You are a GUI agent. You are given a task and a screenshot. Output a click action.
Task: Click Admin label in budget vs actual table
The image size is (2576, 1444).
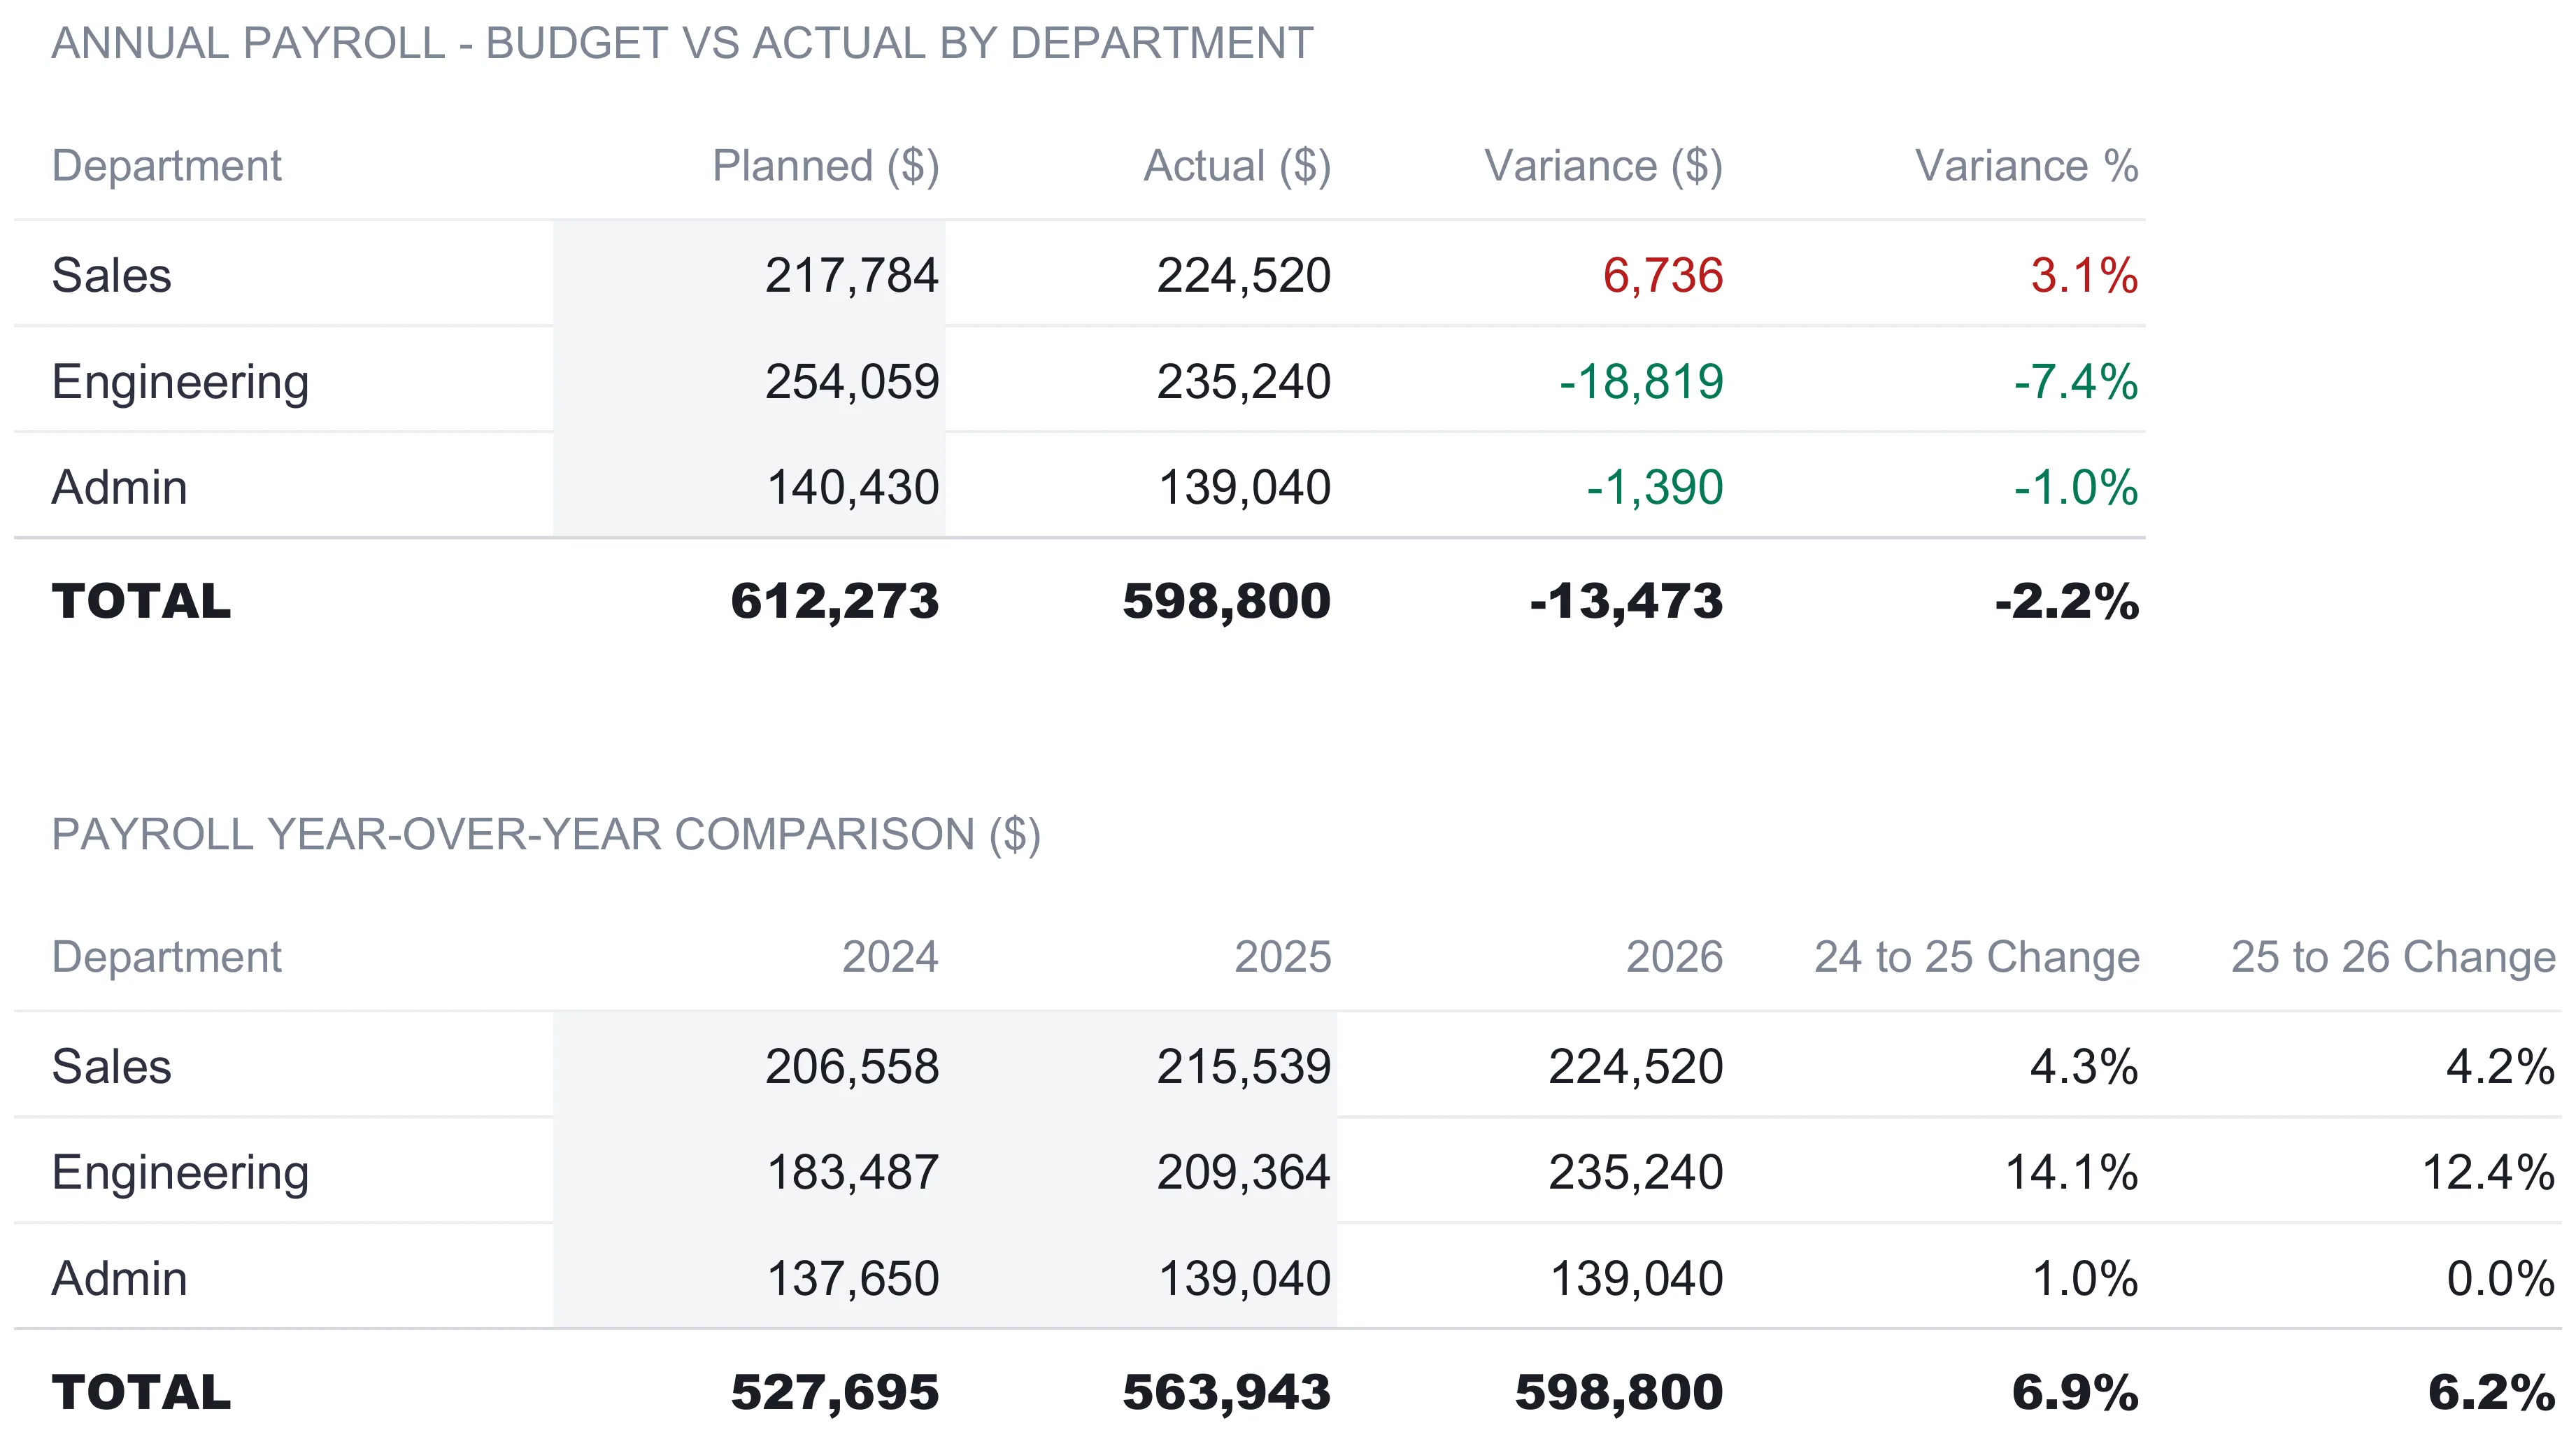tap(119, 487)
